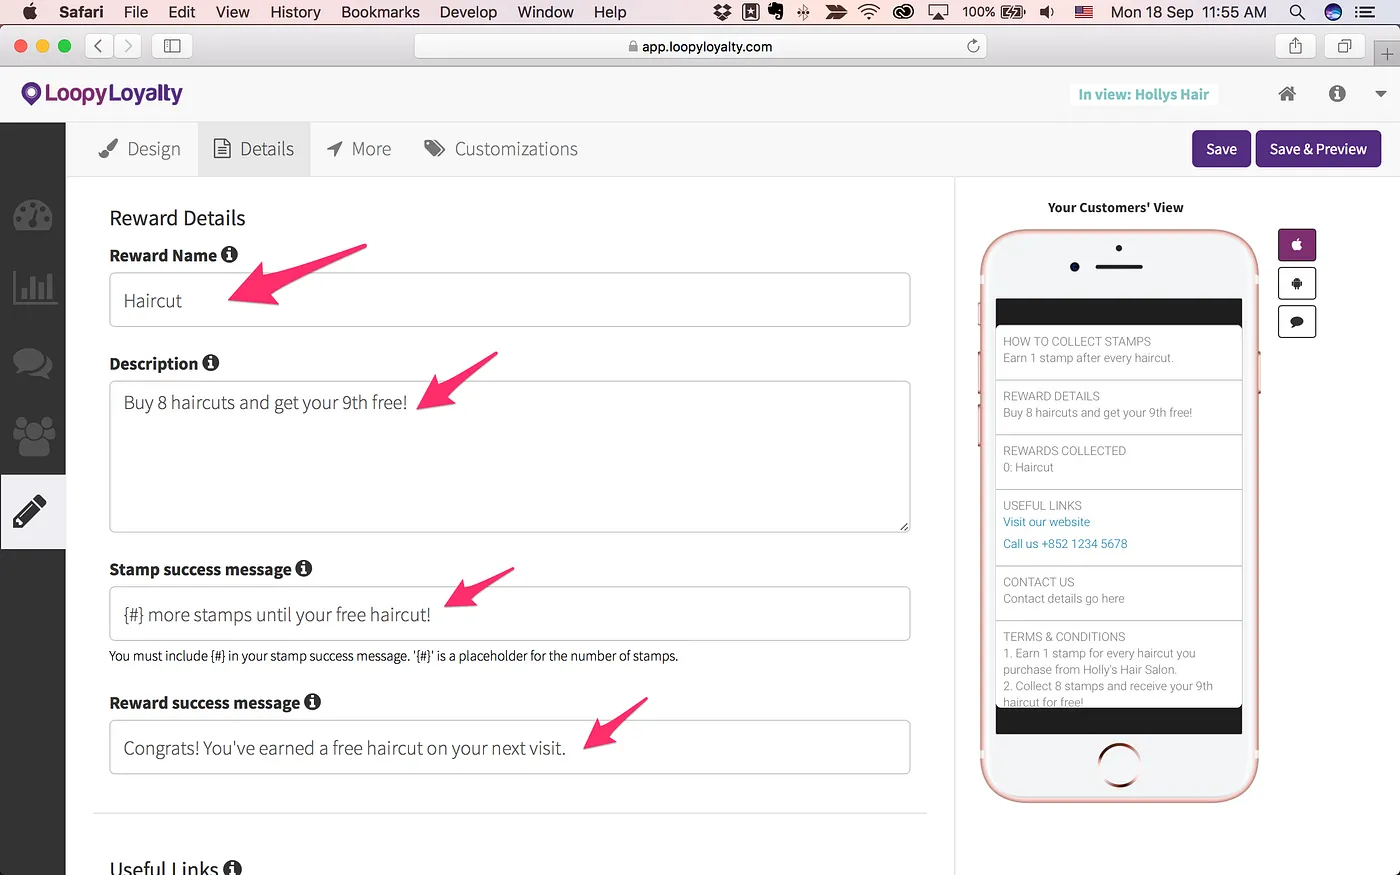Click the info icon beside Description
Screen dimensions: 1400x875
211,363
